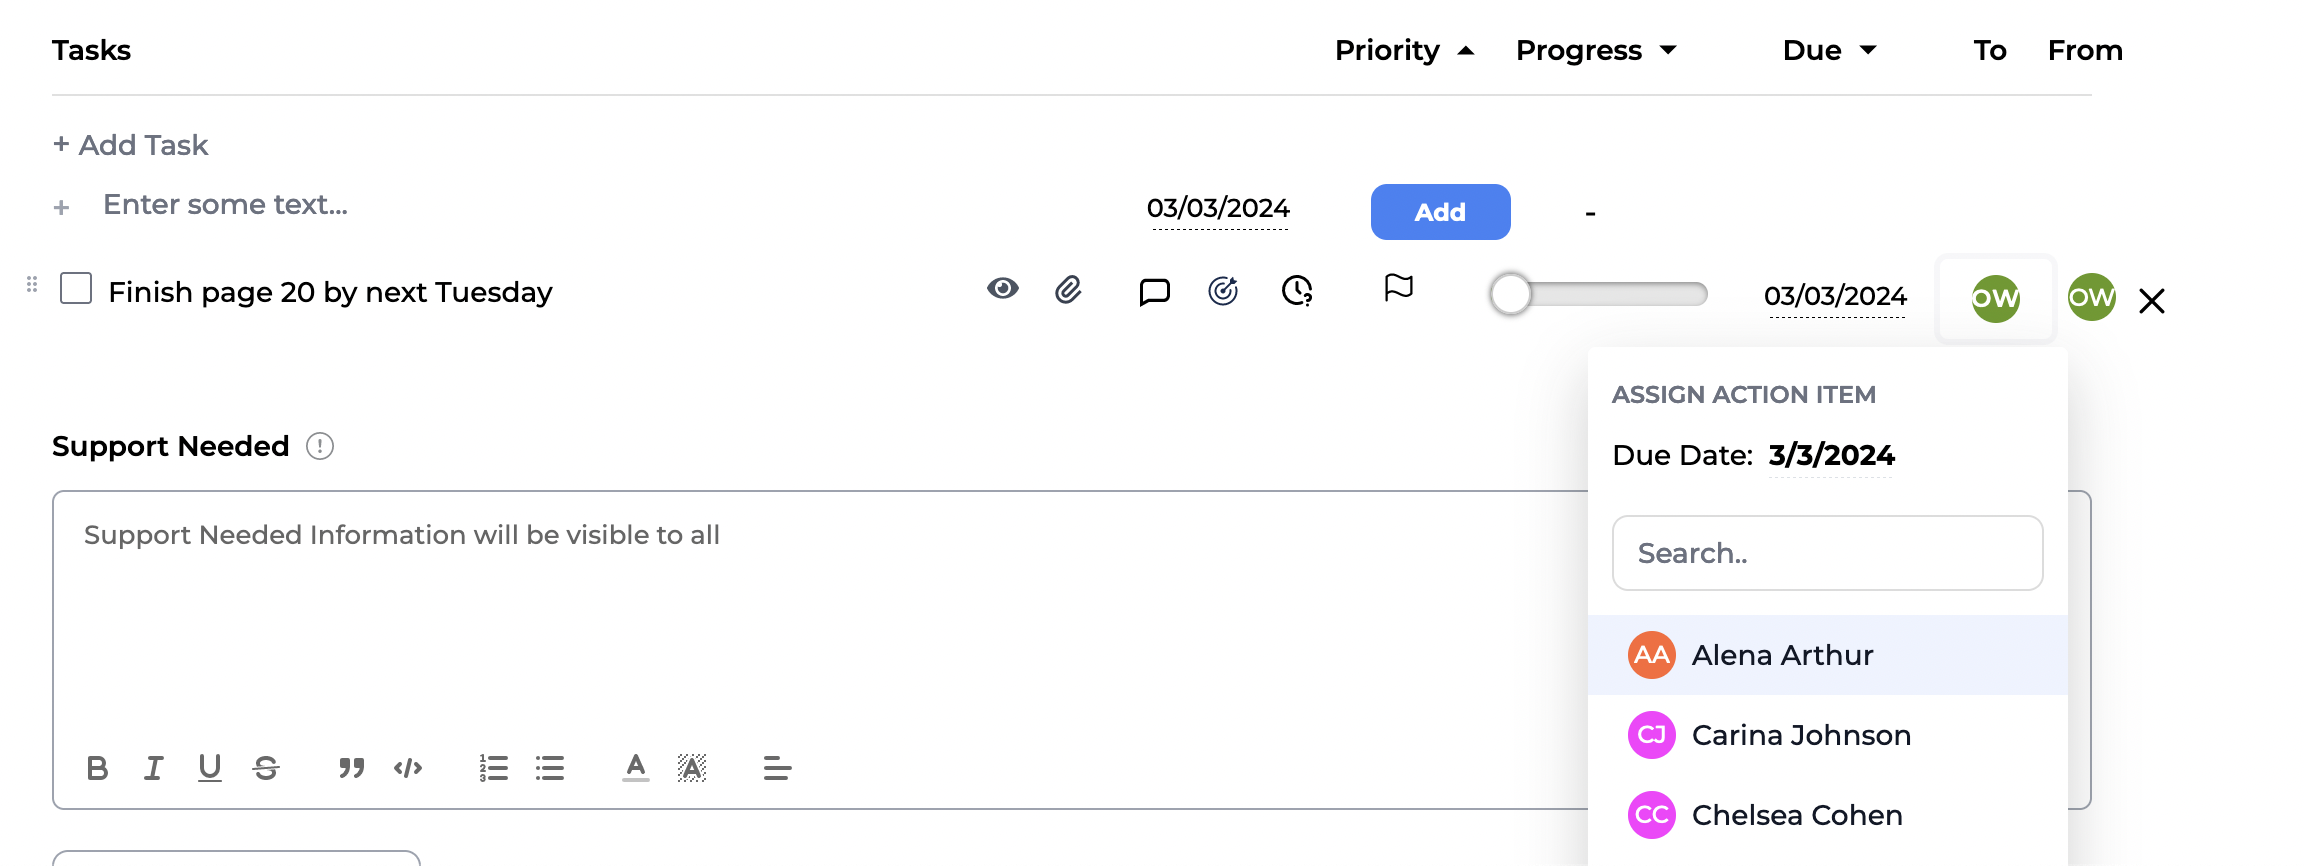Viewport: 2304px width, 866px height.
Task: Check the 'Finish page 20' task checkbox
Action: click(x=76, y=289)
